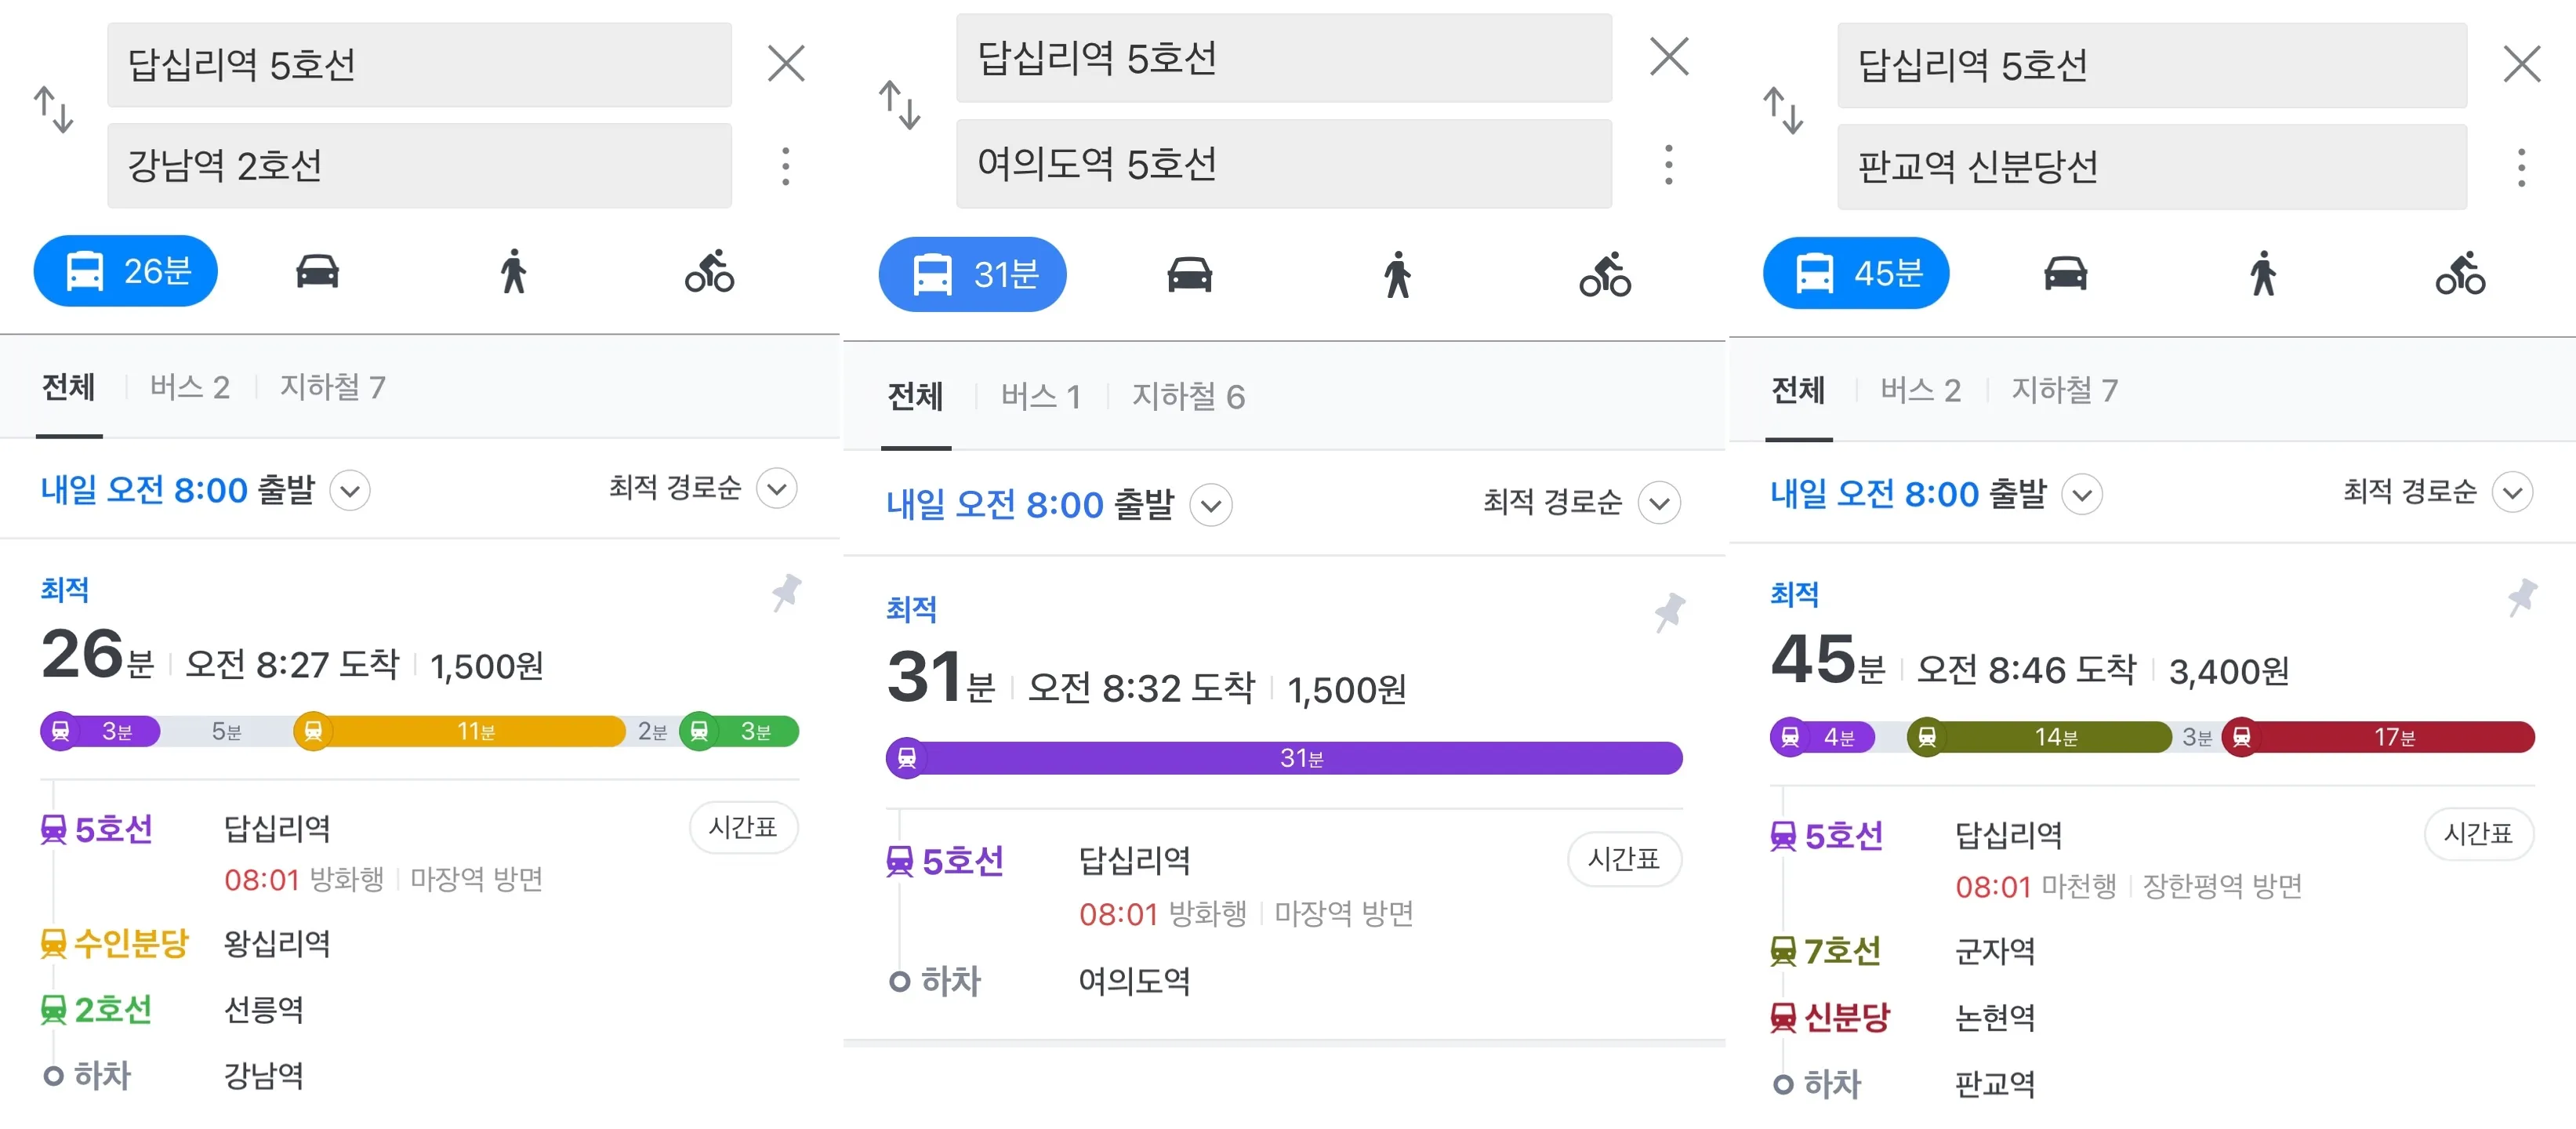The width and height of the screenshot is (2576, 1129).
Task: Click the yellow 11분 수인분당 segment bar
Action: click(459, 731)
